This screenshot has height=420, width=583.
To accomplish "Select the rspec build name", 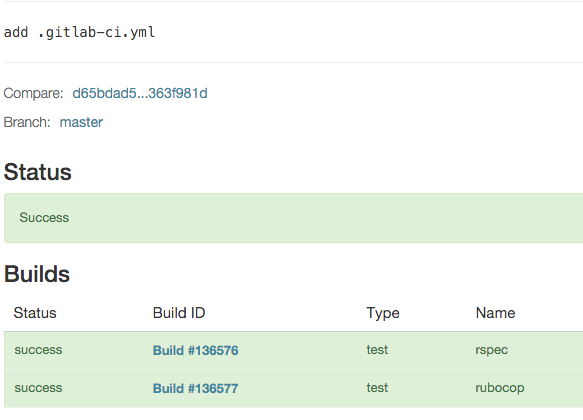I will coord(492,350).
